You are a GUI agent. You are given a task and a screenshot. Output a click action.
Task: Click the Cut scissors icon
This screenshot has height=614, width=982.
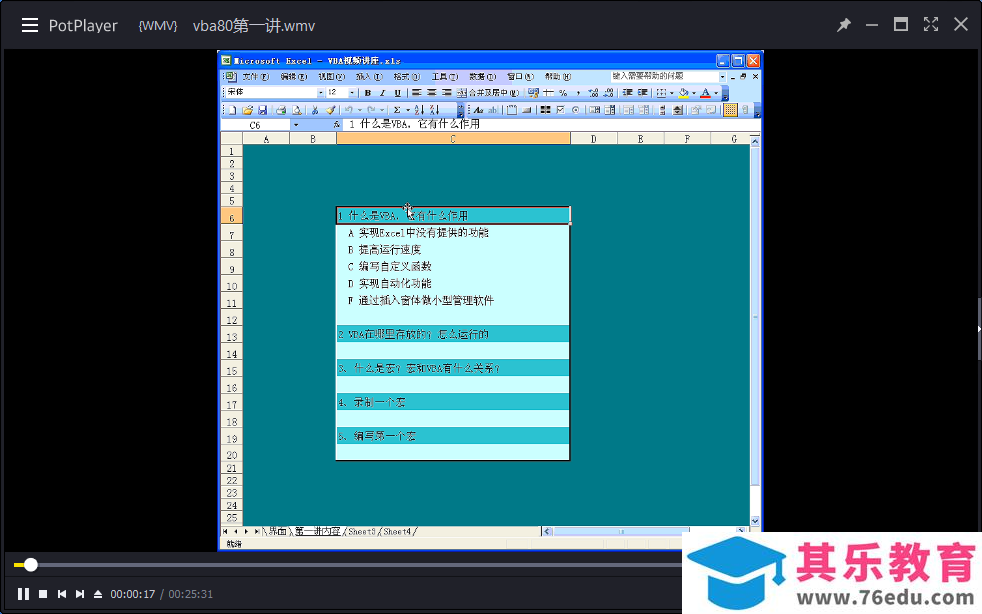pyautogui.click(x=315, y=110)
